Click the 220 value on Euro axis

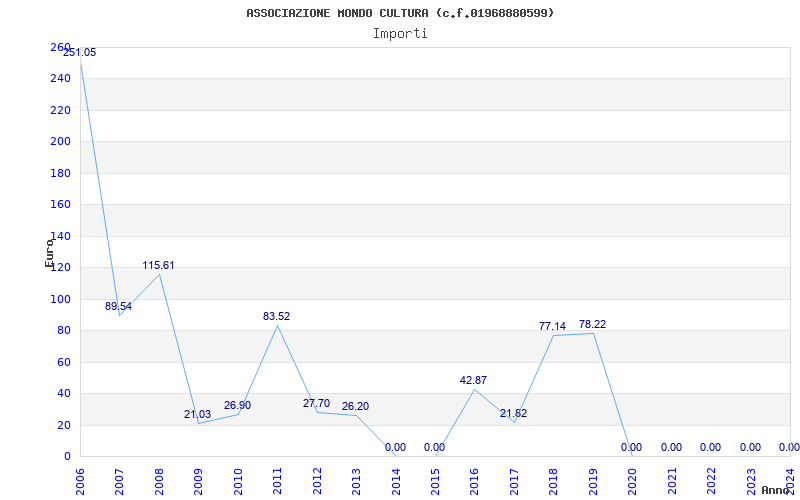tap(60, 110)
